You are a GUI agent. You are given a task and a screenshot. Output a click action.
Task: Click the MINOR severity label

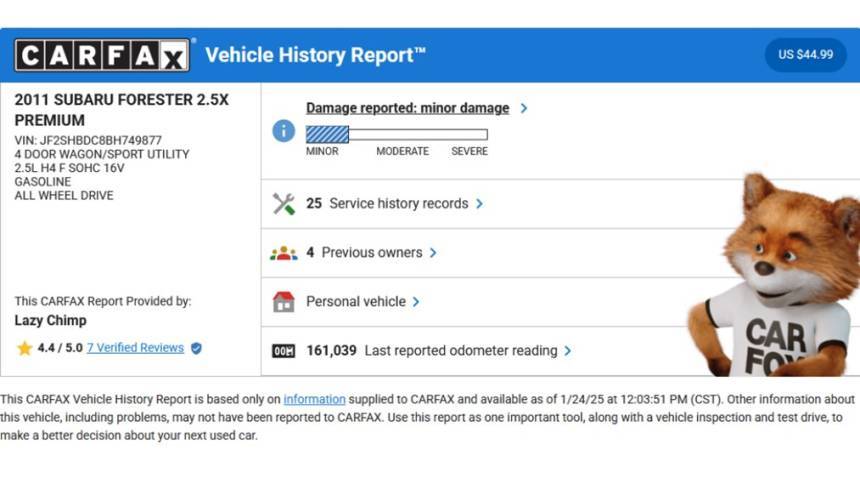point(322,151)
